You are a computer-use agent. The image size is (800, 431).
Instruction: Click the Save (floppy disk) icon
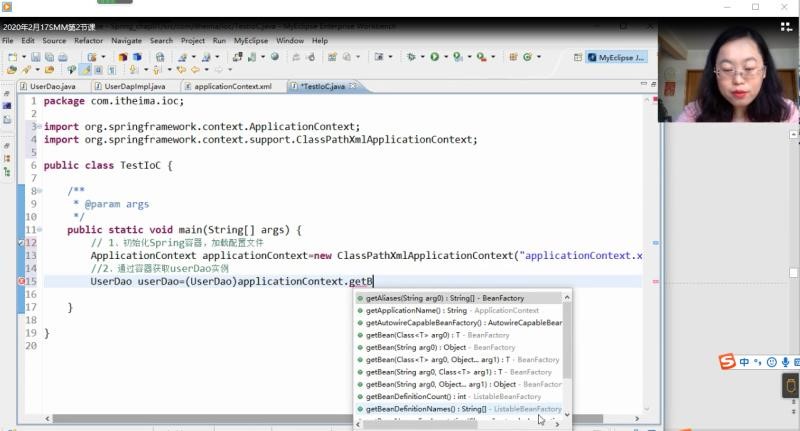click(x=35, y=57)
